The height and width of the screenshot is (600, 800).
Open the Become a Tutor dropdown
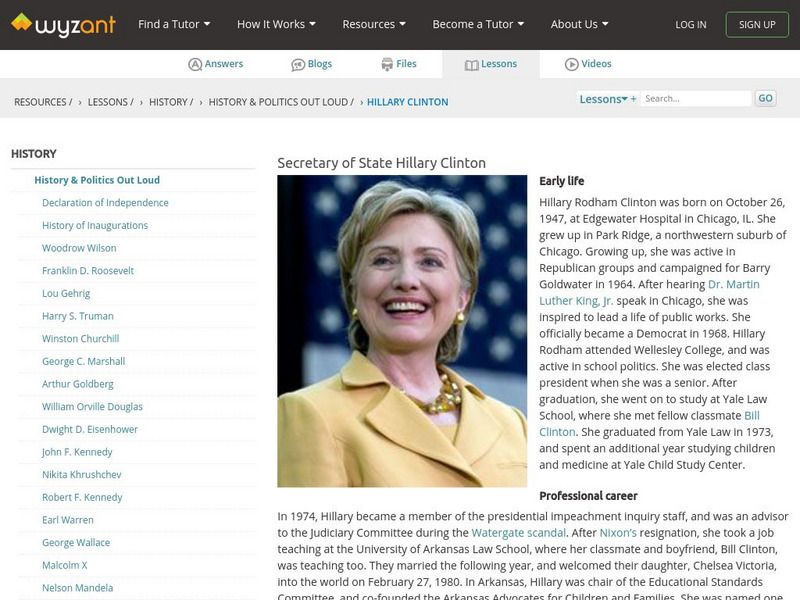pyautogui.click(x=478, y=24)
